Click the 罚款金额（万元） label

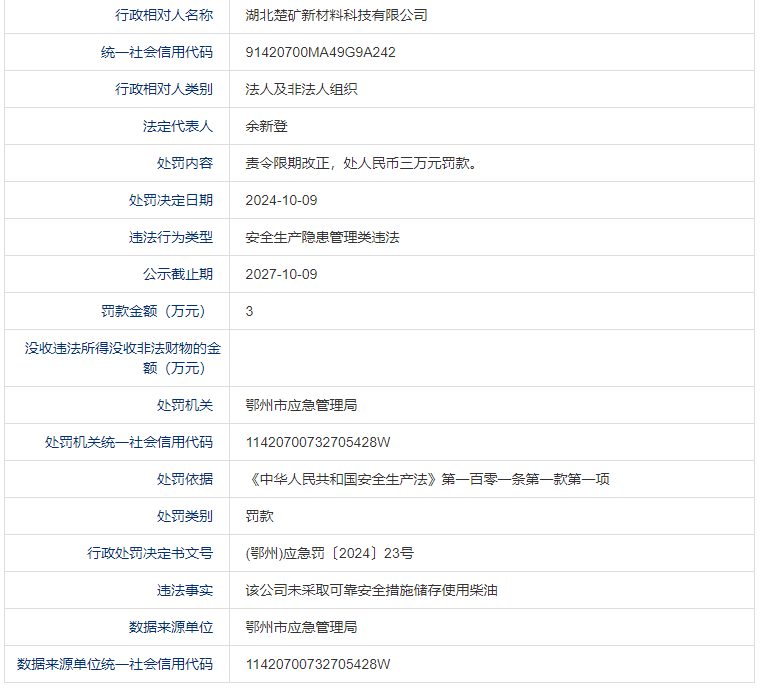coord(153,311)
